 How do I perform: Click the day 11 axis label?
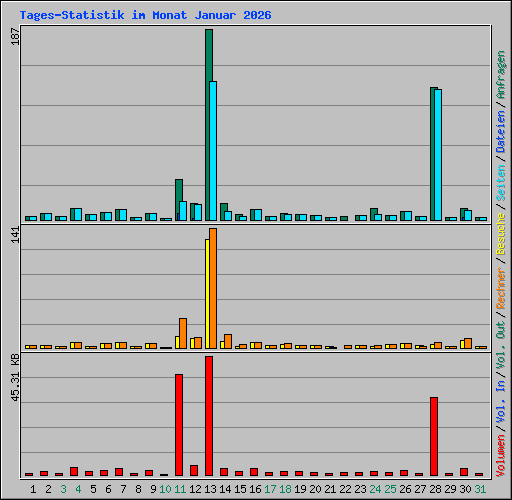pyautogui.click(x=180, y=489)
